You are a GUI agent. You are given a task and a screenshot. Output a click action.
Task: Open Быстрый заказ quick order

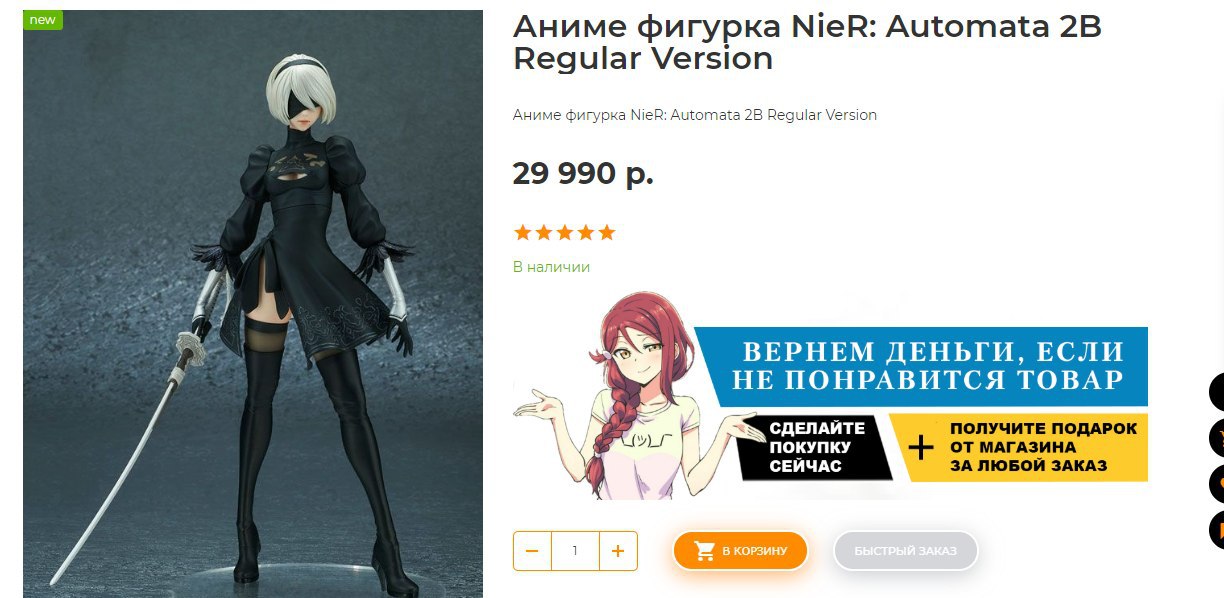pos(905,551)
